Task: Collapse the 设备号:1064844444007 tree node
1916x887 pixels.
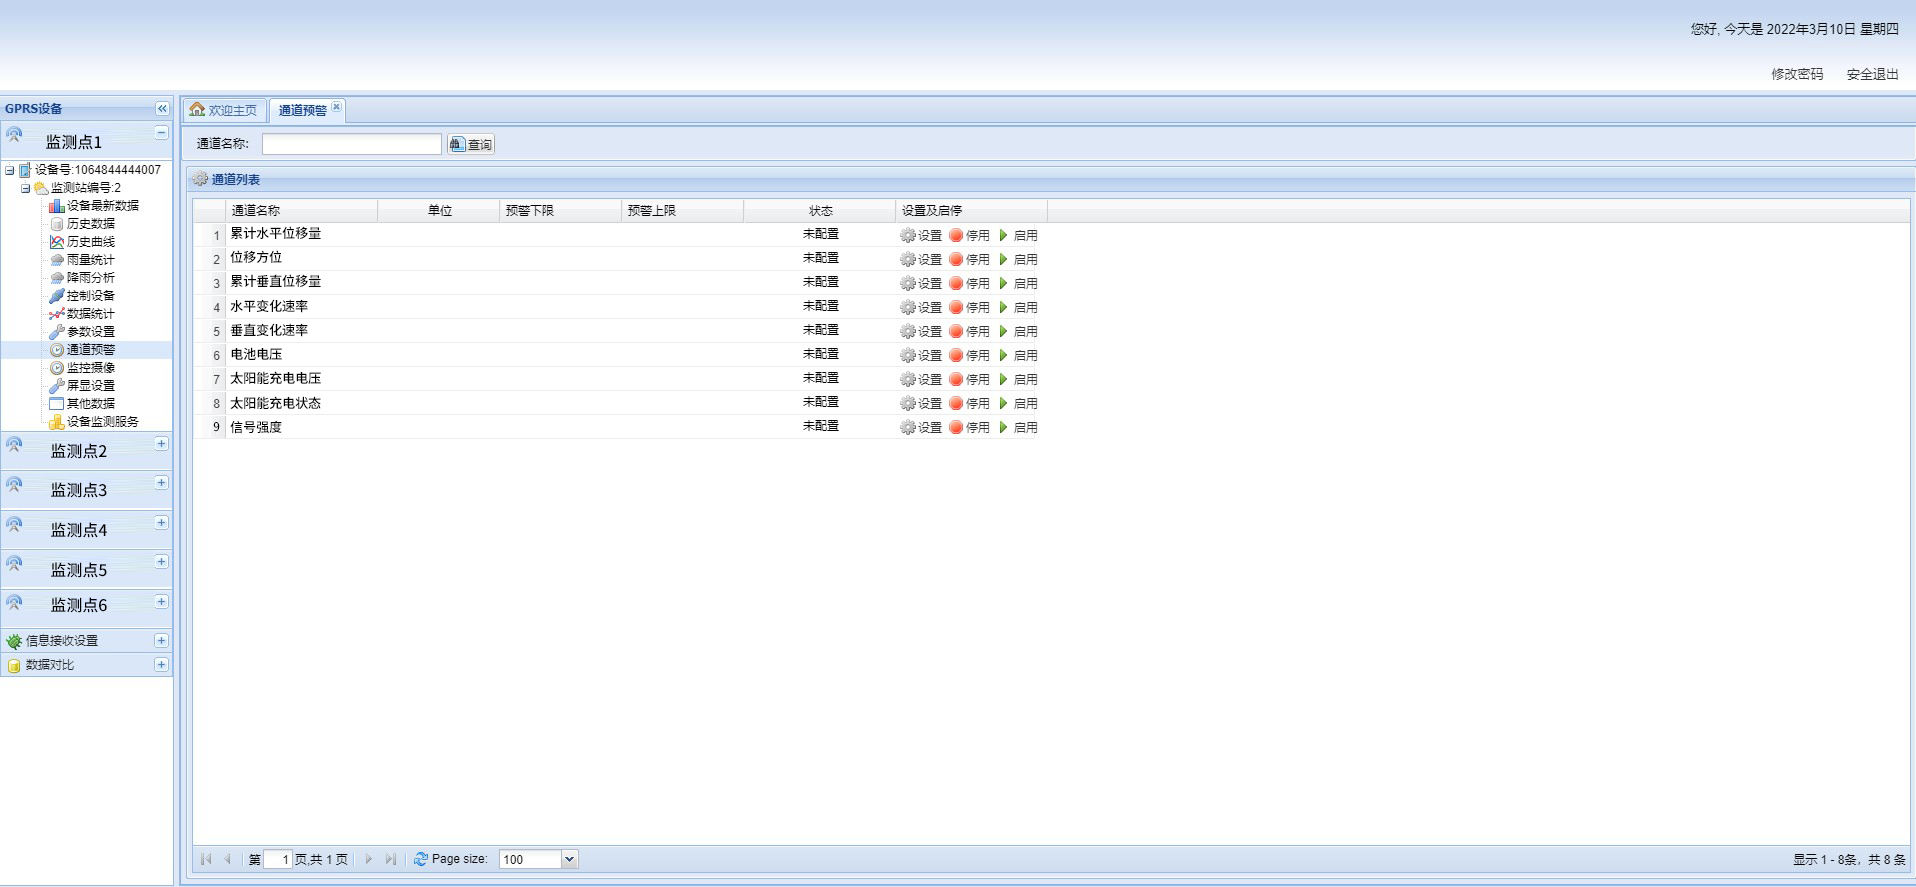Action: point(10,171)
